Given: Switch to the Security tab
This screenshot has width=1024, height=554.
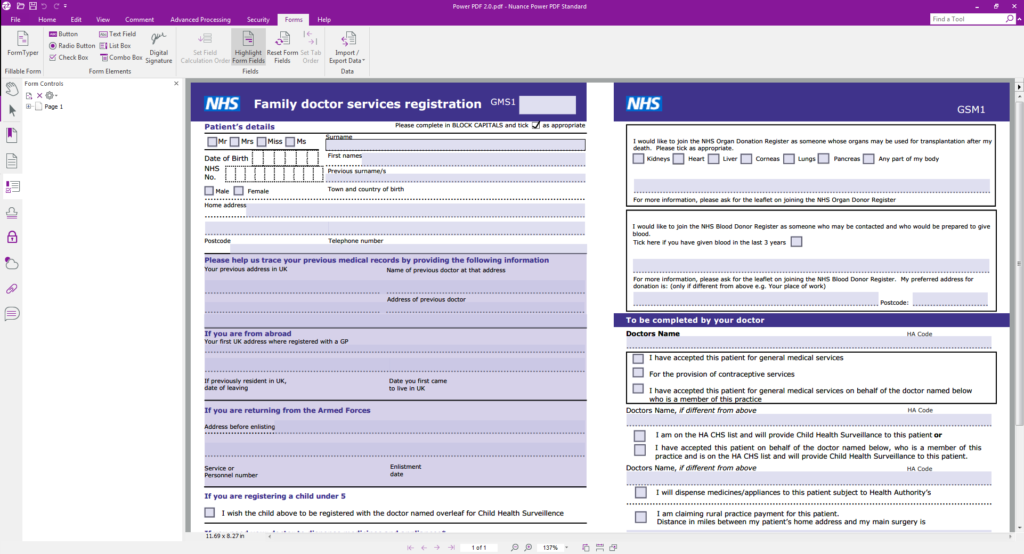Looking at the screenshot, I should point(258,20).
